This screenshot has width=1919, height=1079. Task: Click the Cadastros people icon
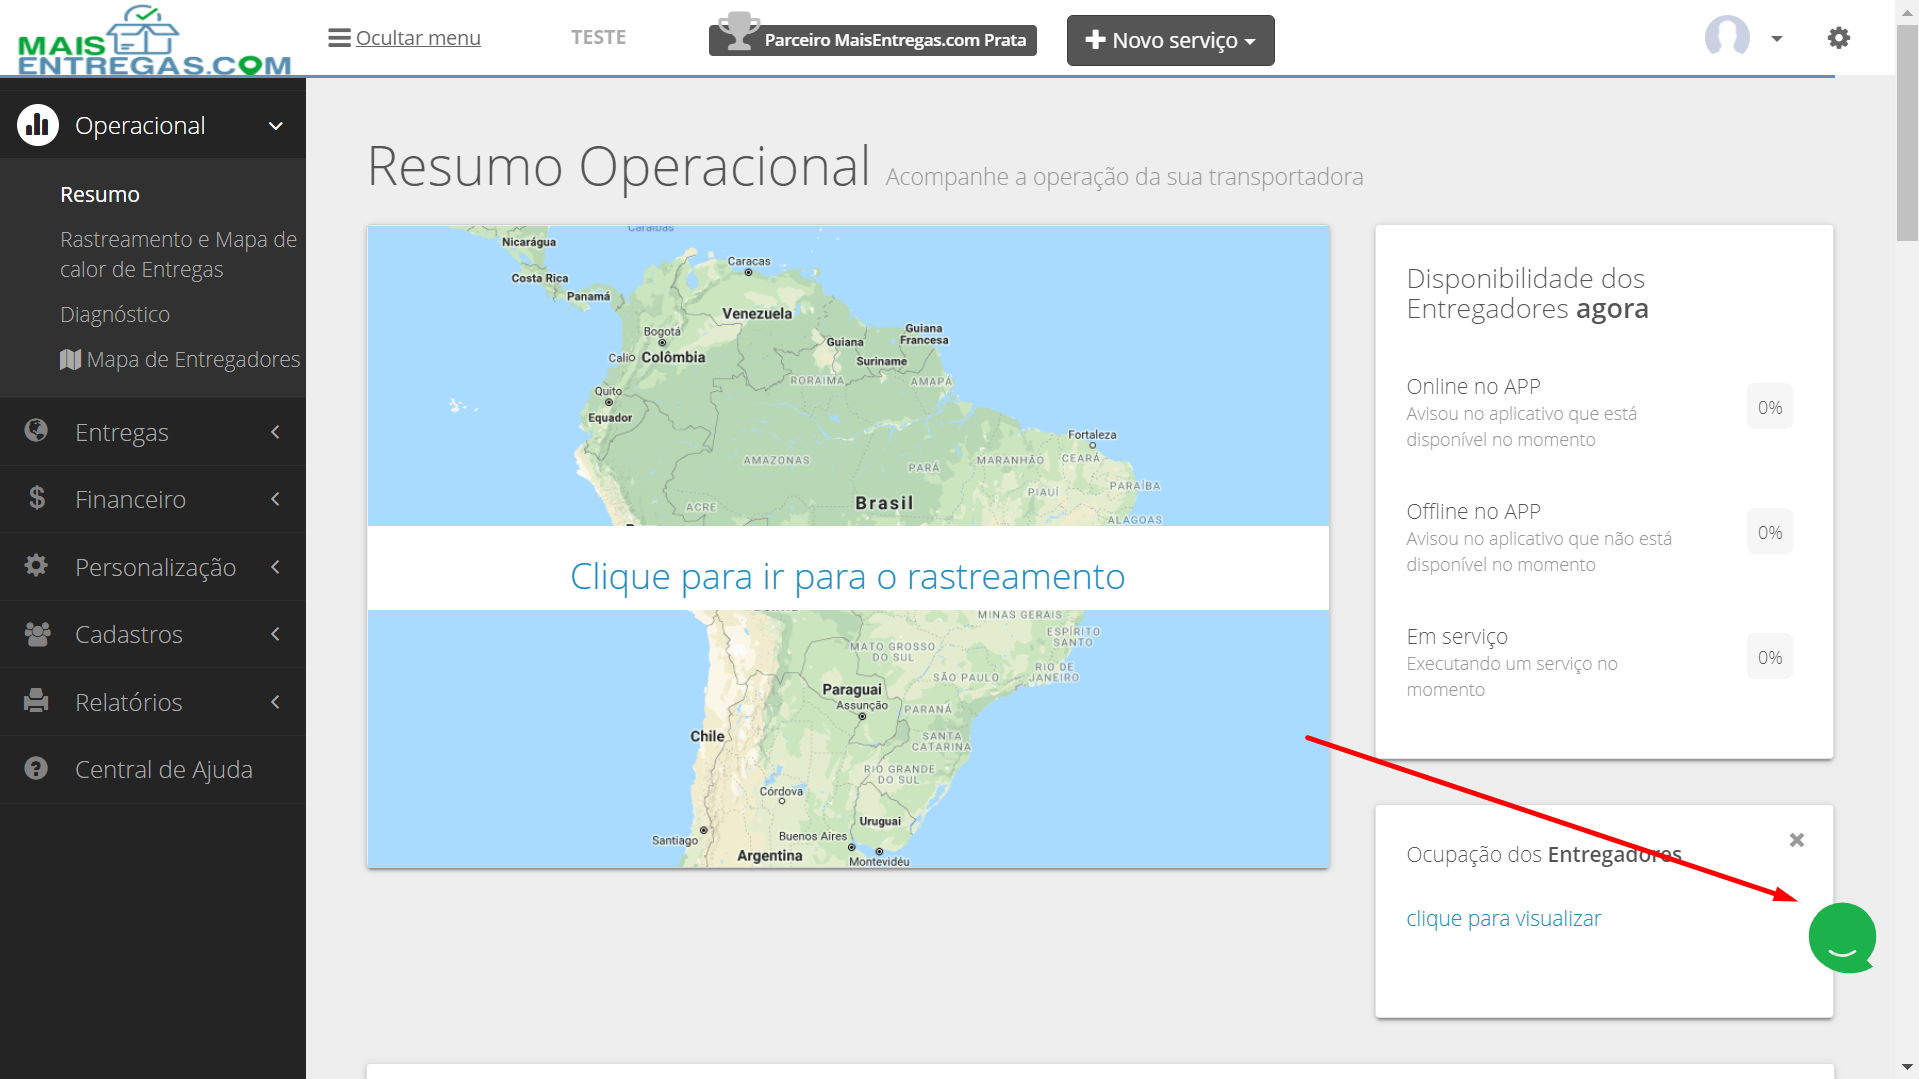pos(37,634)
